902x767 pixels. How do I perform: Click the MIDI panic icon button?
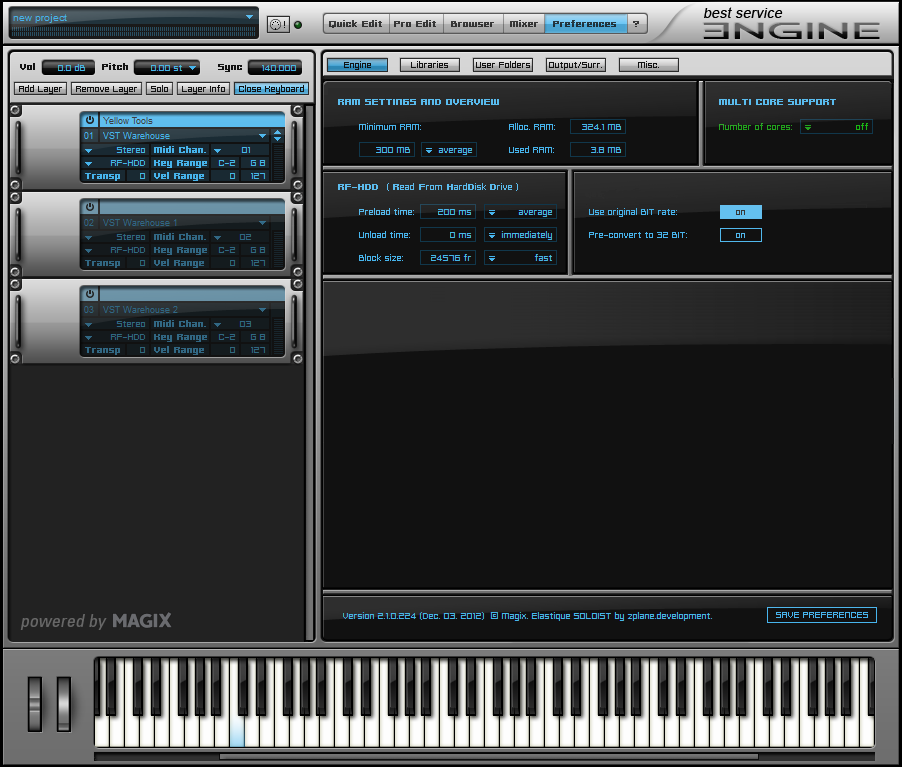[278, 24]
